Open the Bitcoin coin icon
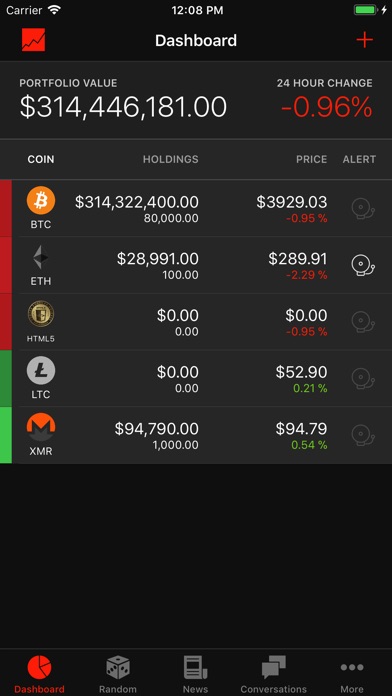Image resolution: width=392 pixels, height=696 pixels. pyautogui.click(x=41, y=200)
